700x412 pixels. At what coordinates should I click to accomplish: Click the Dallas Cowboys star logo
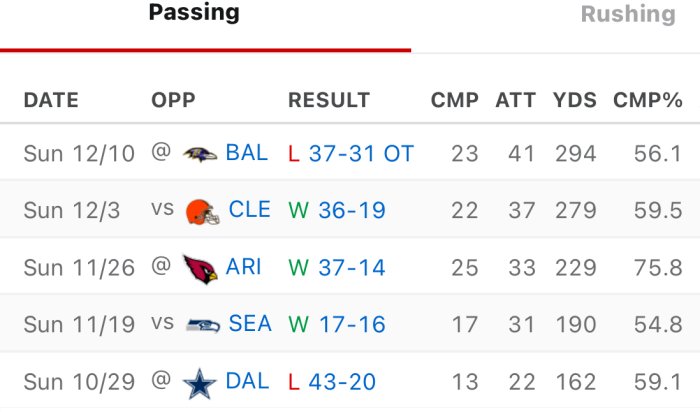(200, 382)
